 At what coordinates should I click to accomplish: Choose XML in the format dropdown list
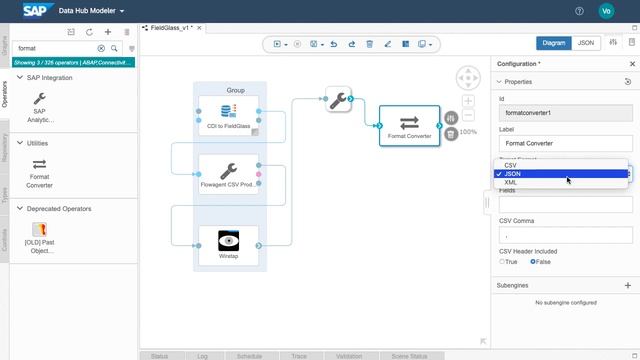(561, 182)
